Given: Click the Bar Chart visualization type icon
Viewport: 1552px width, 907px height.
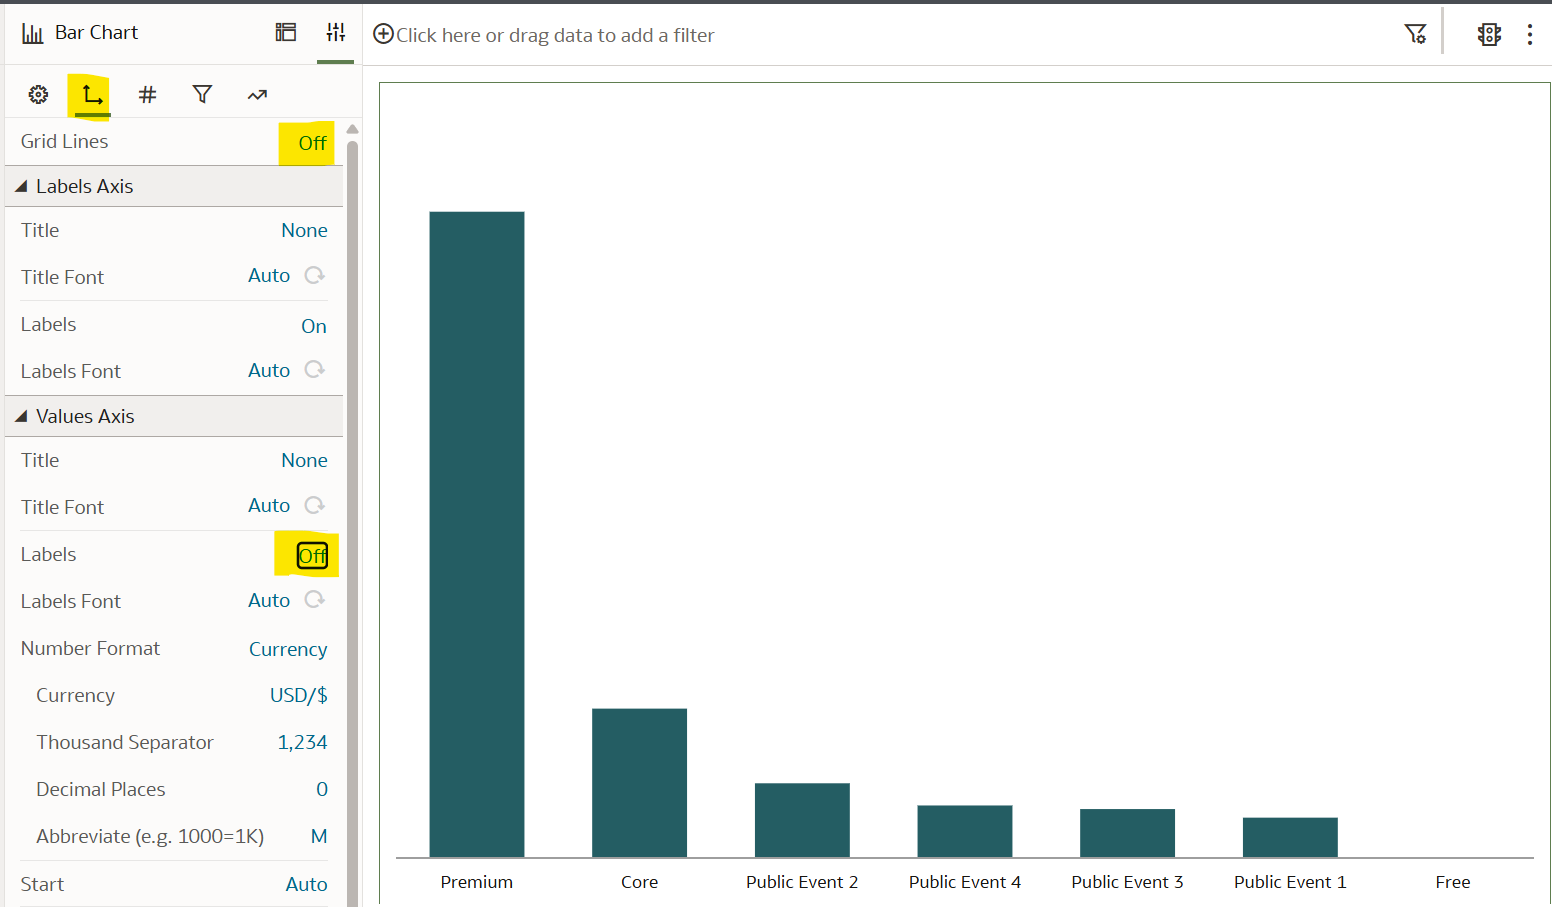Looking at the screenshot, I should pos(33,33).
